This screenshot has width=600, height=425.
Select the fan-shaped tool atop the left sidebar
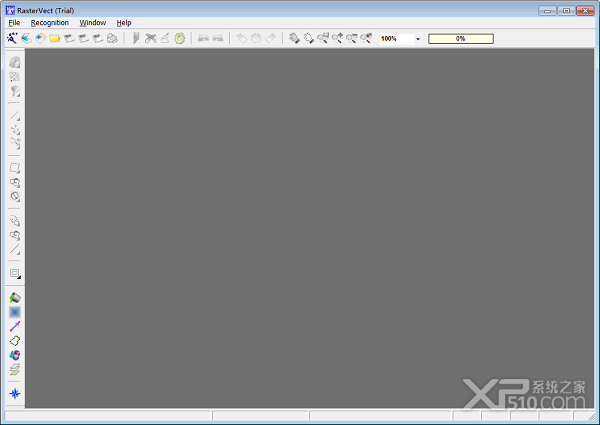coord(15,62)
